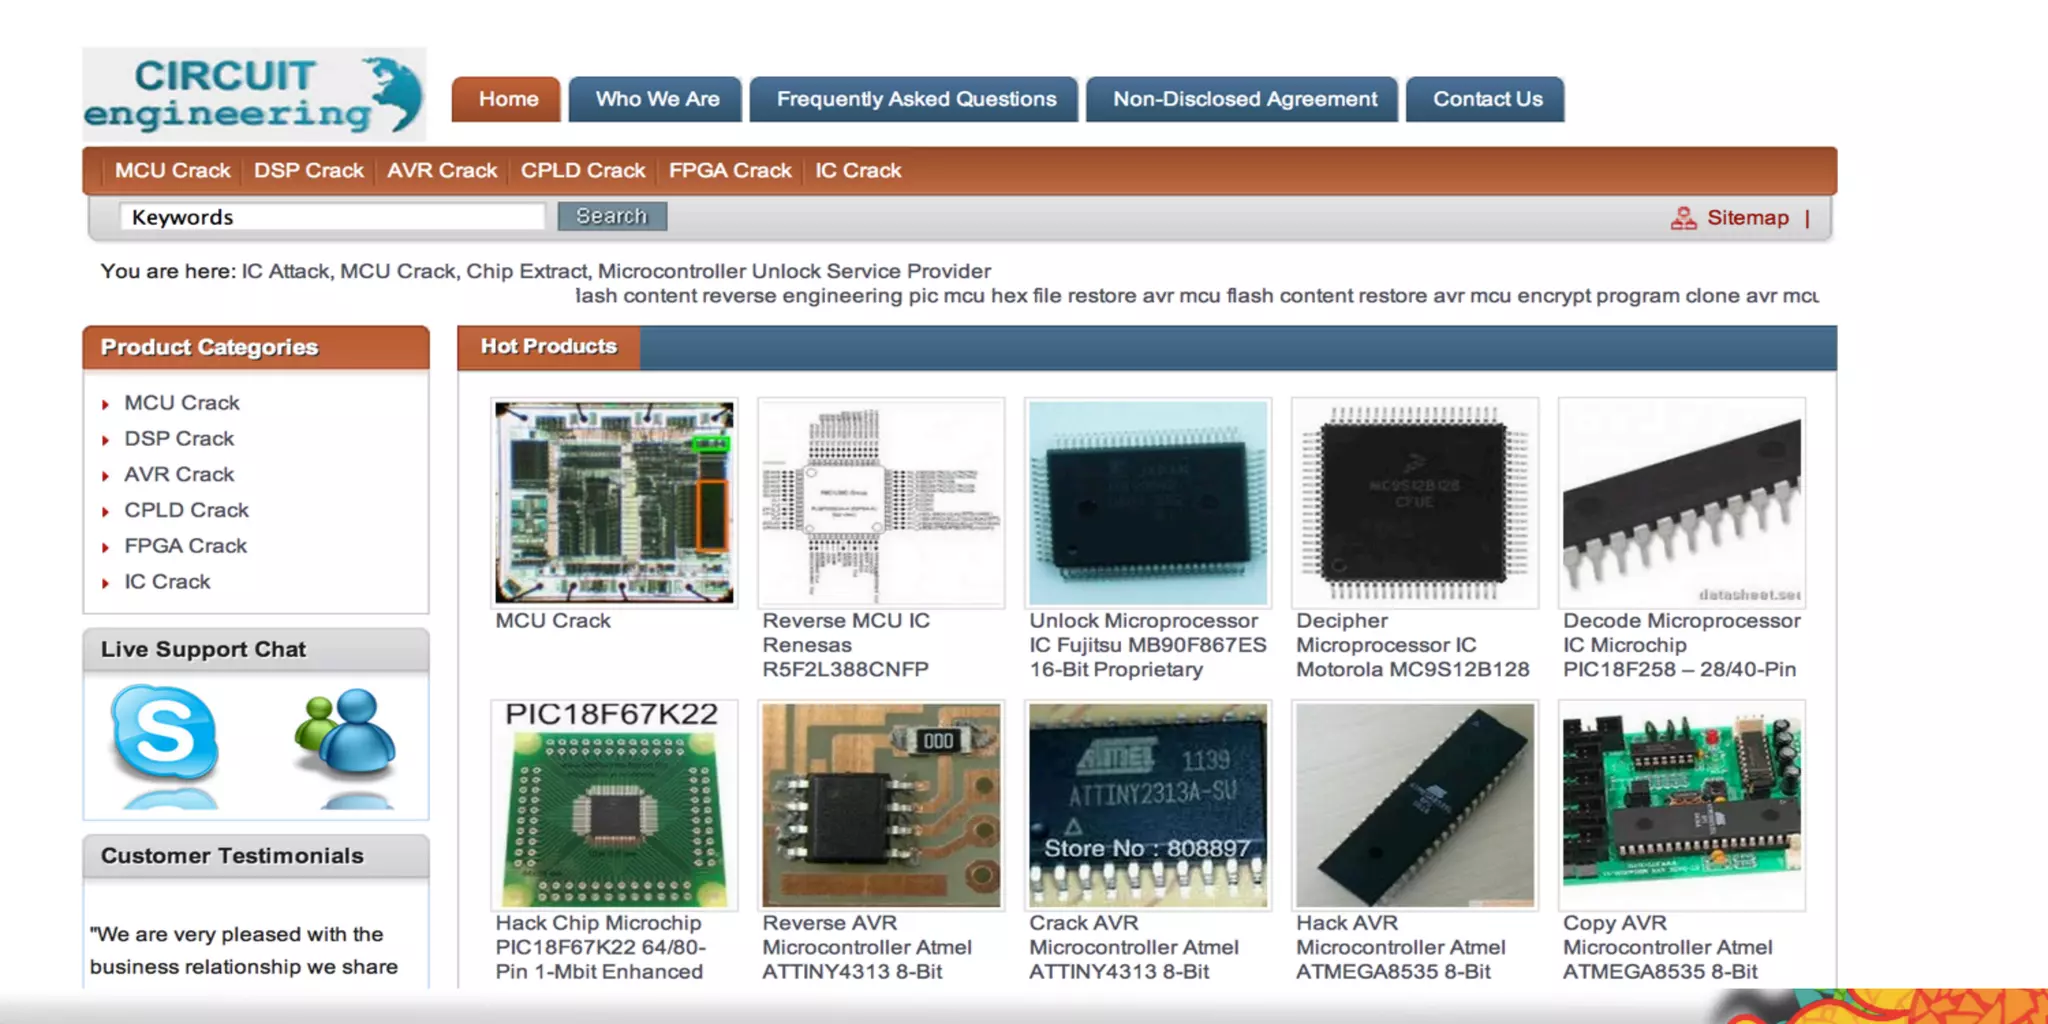Click the Product Categories header
Image resolution: width=2048 pixels, height=1024 pixels.
(x=256, y=348)
